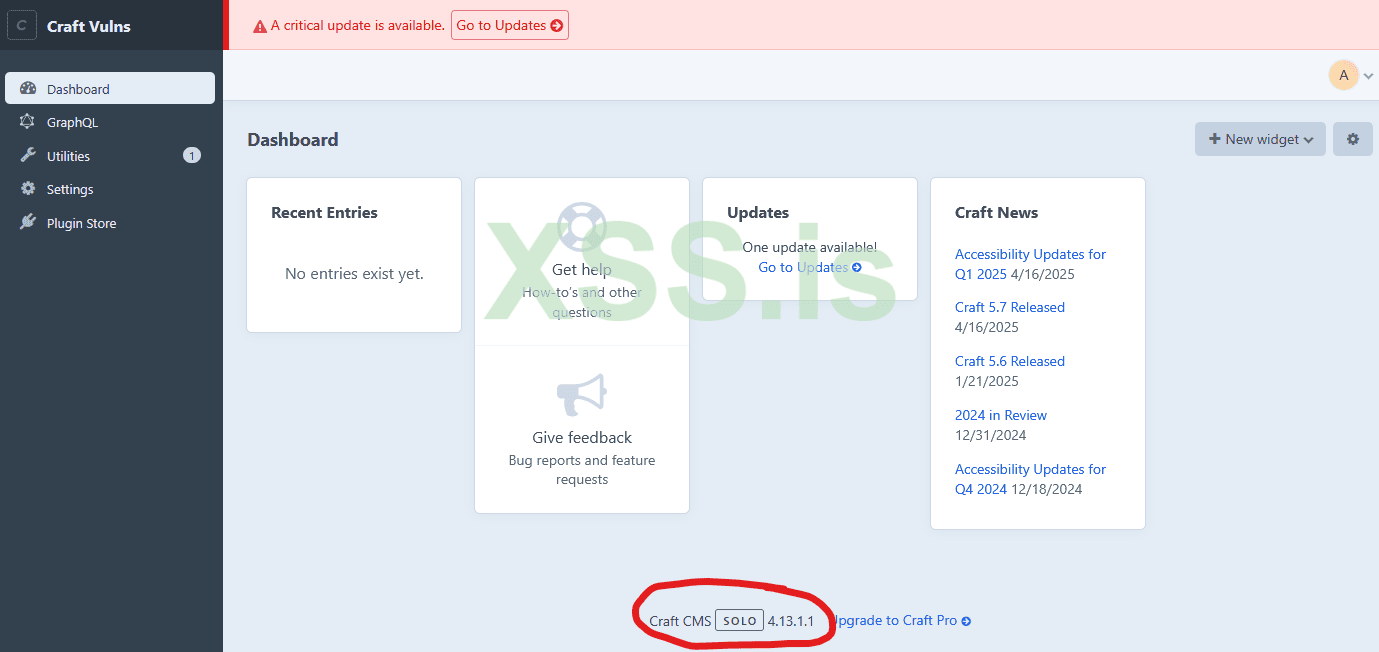Click the Get help lifebuoy icon
This screenshot has height=652, width=1379.
582,227
